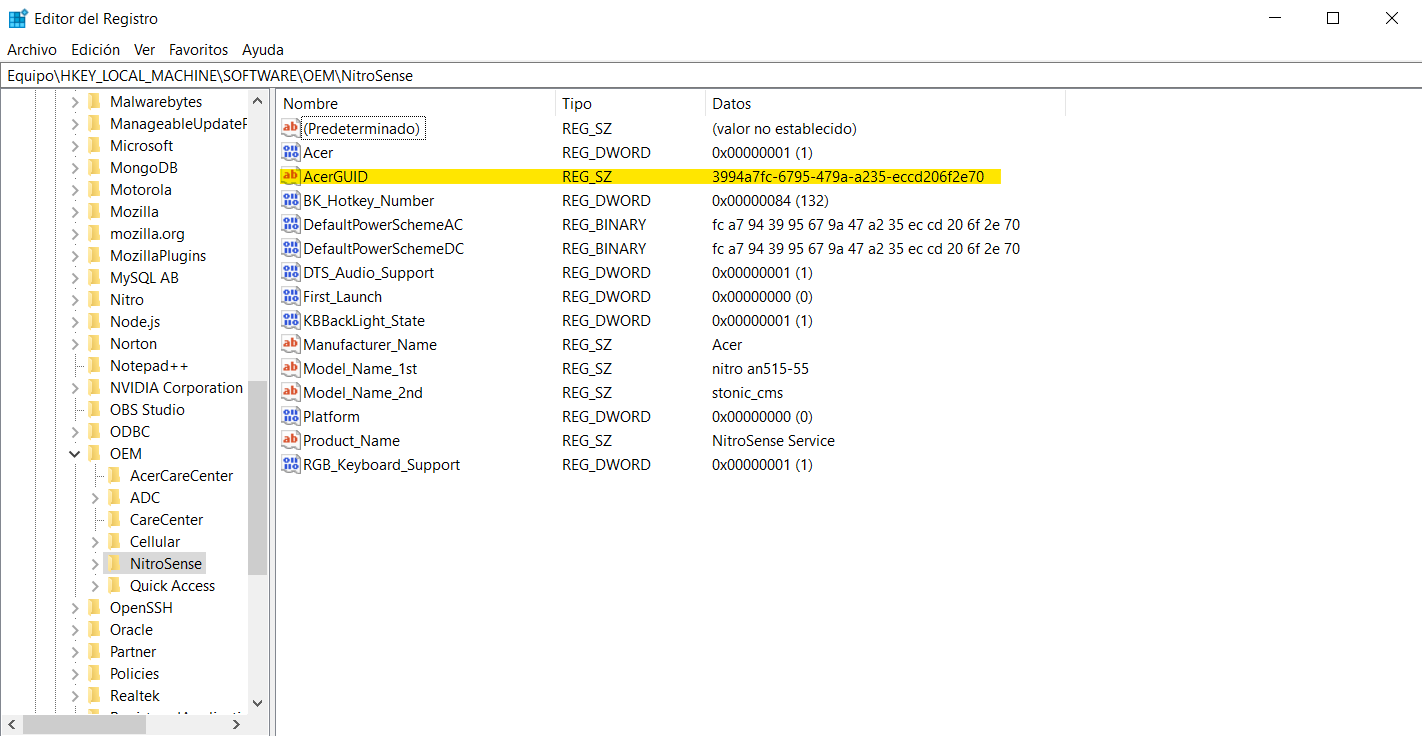This screenshot has width=1422, height=736.
Task: Click the Quick Access folder icon
Action: [114, 585]
